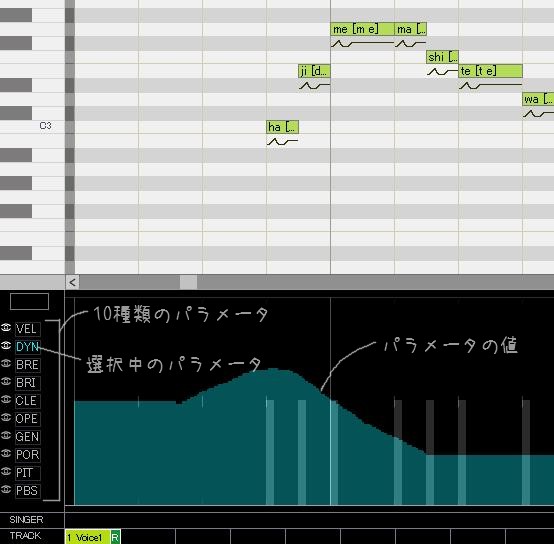554x544 pixels.
Task: Toggle visibility eye for DYN parameter
Action: (6, 345)
